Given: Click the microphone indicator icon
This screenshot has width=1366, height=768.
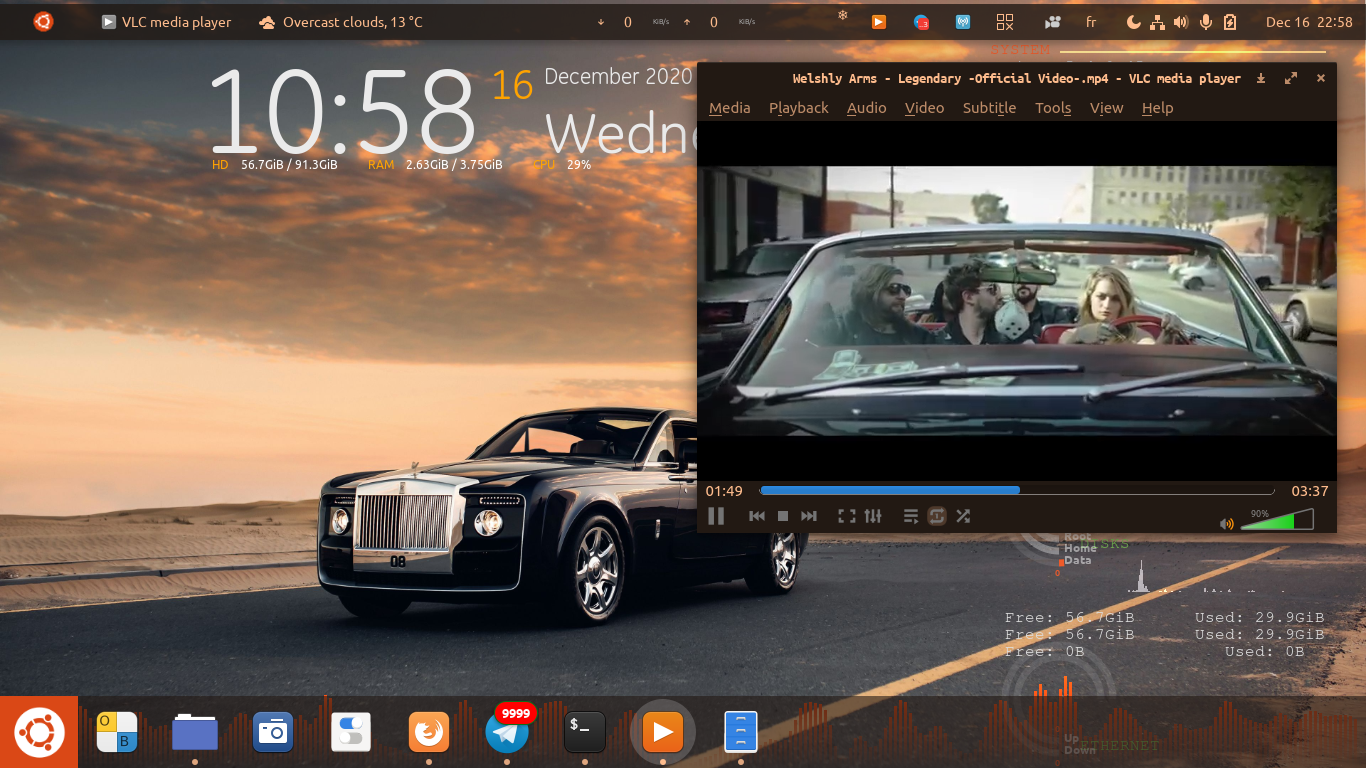Looking at the screenshot, I should click(1206, 22).
